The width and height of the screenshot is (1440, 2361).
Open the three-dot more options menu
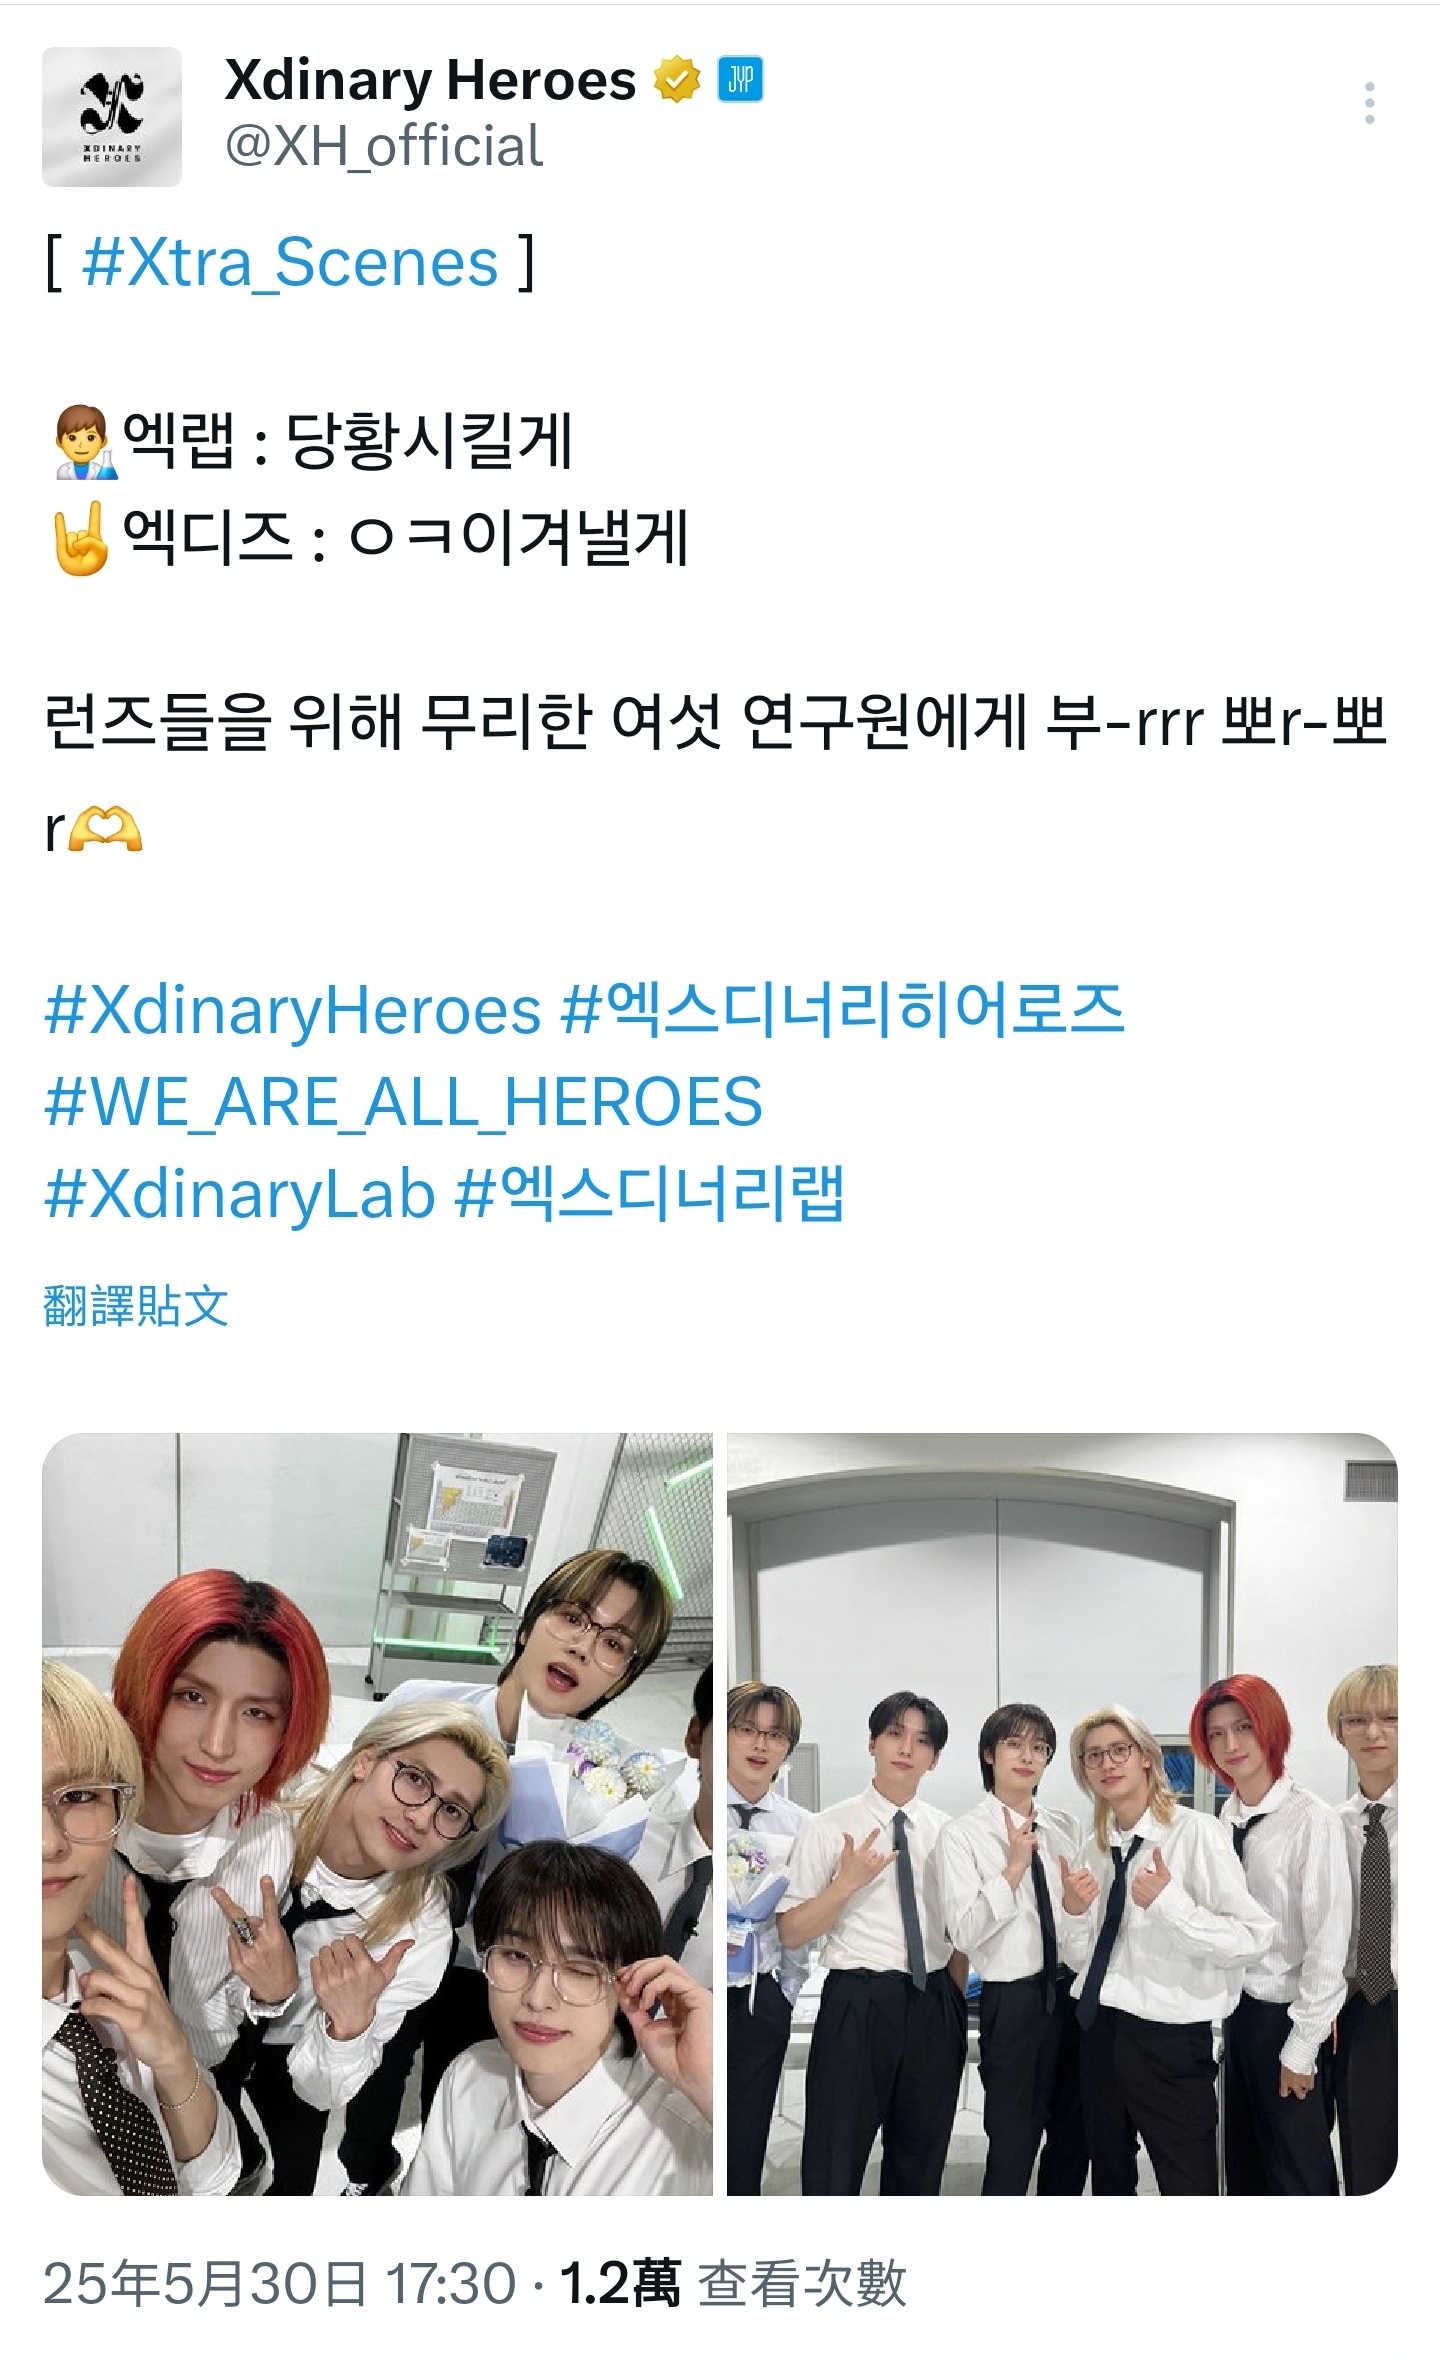(1369, 104)
